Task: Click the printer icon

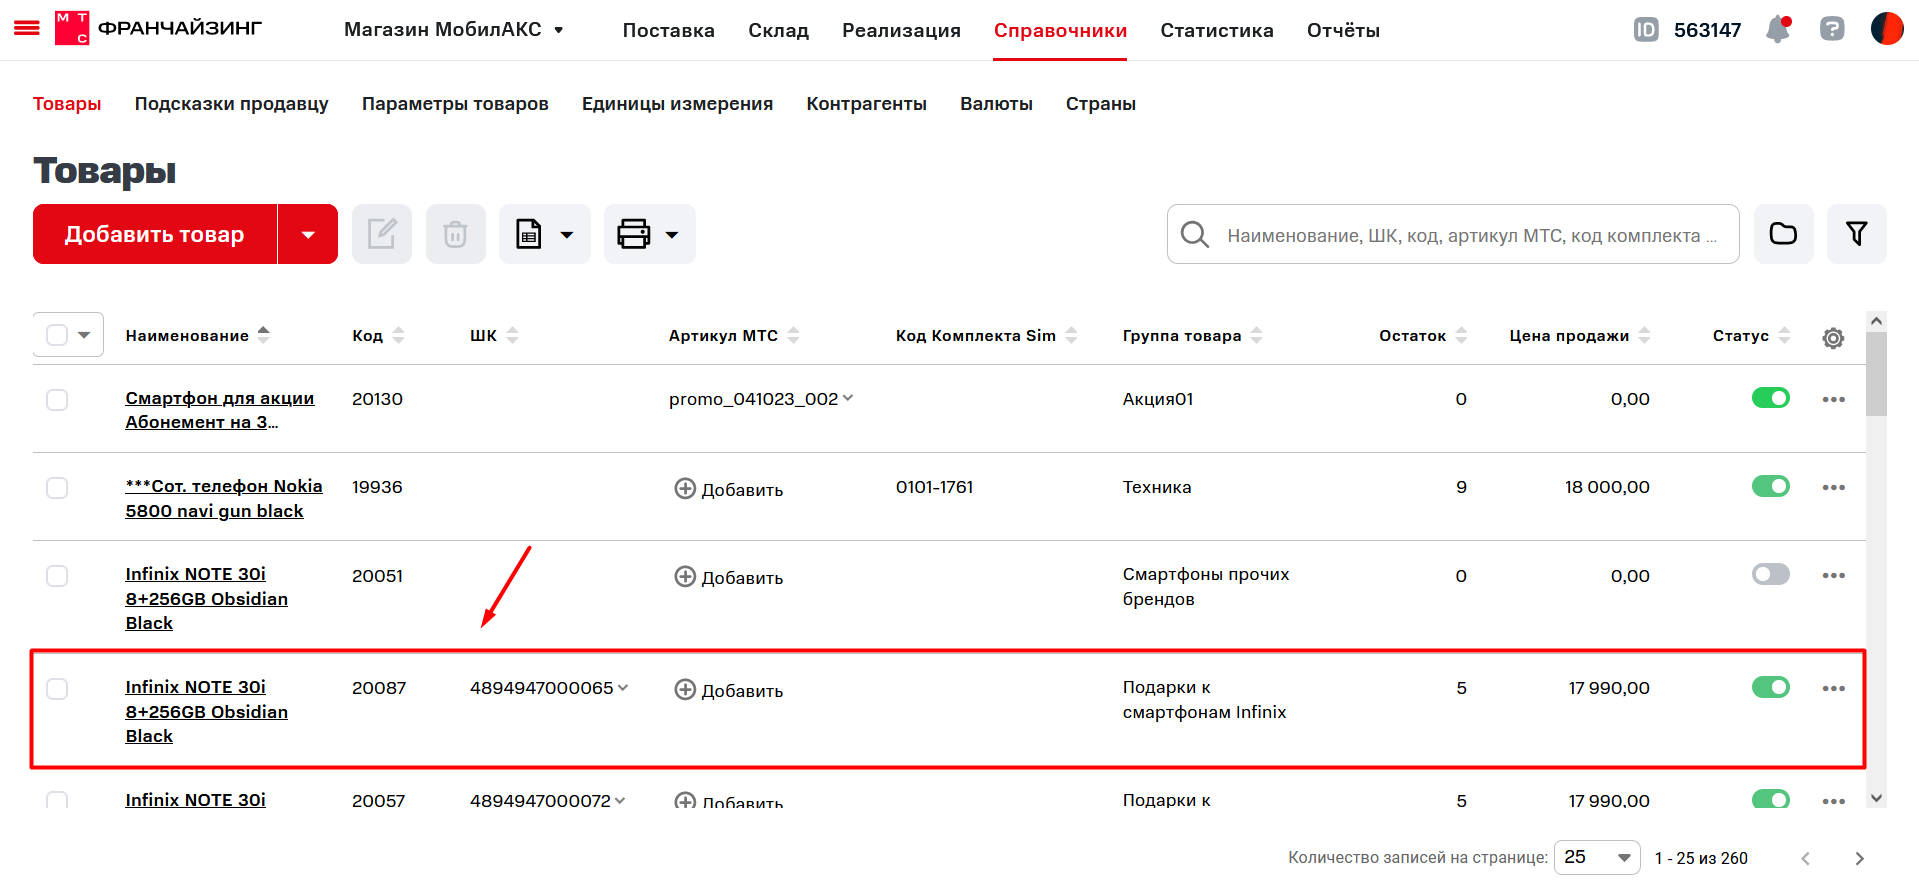Action: click(x=634, y=234)
